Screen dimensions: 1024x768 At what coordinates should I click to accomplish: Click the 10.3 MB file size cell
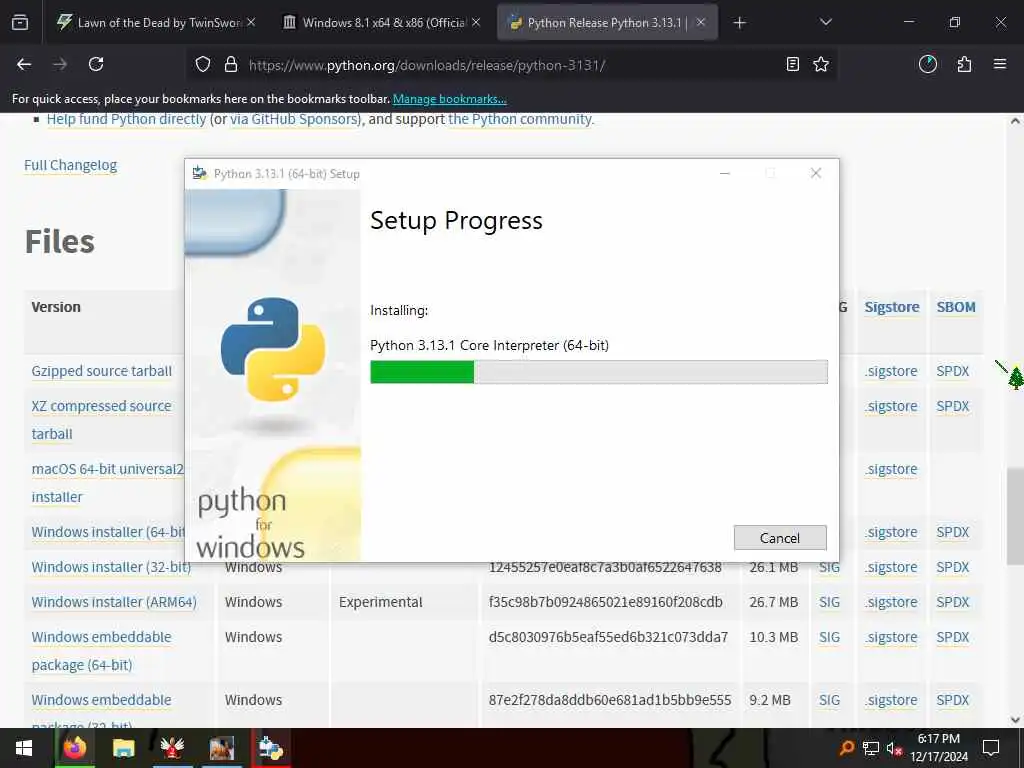[773, 637]
